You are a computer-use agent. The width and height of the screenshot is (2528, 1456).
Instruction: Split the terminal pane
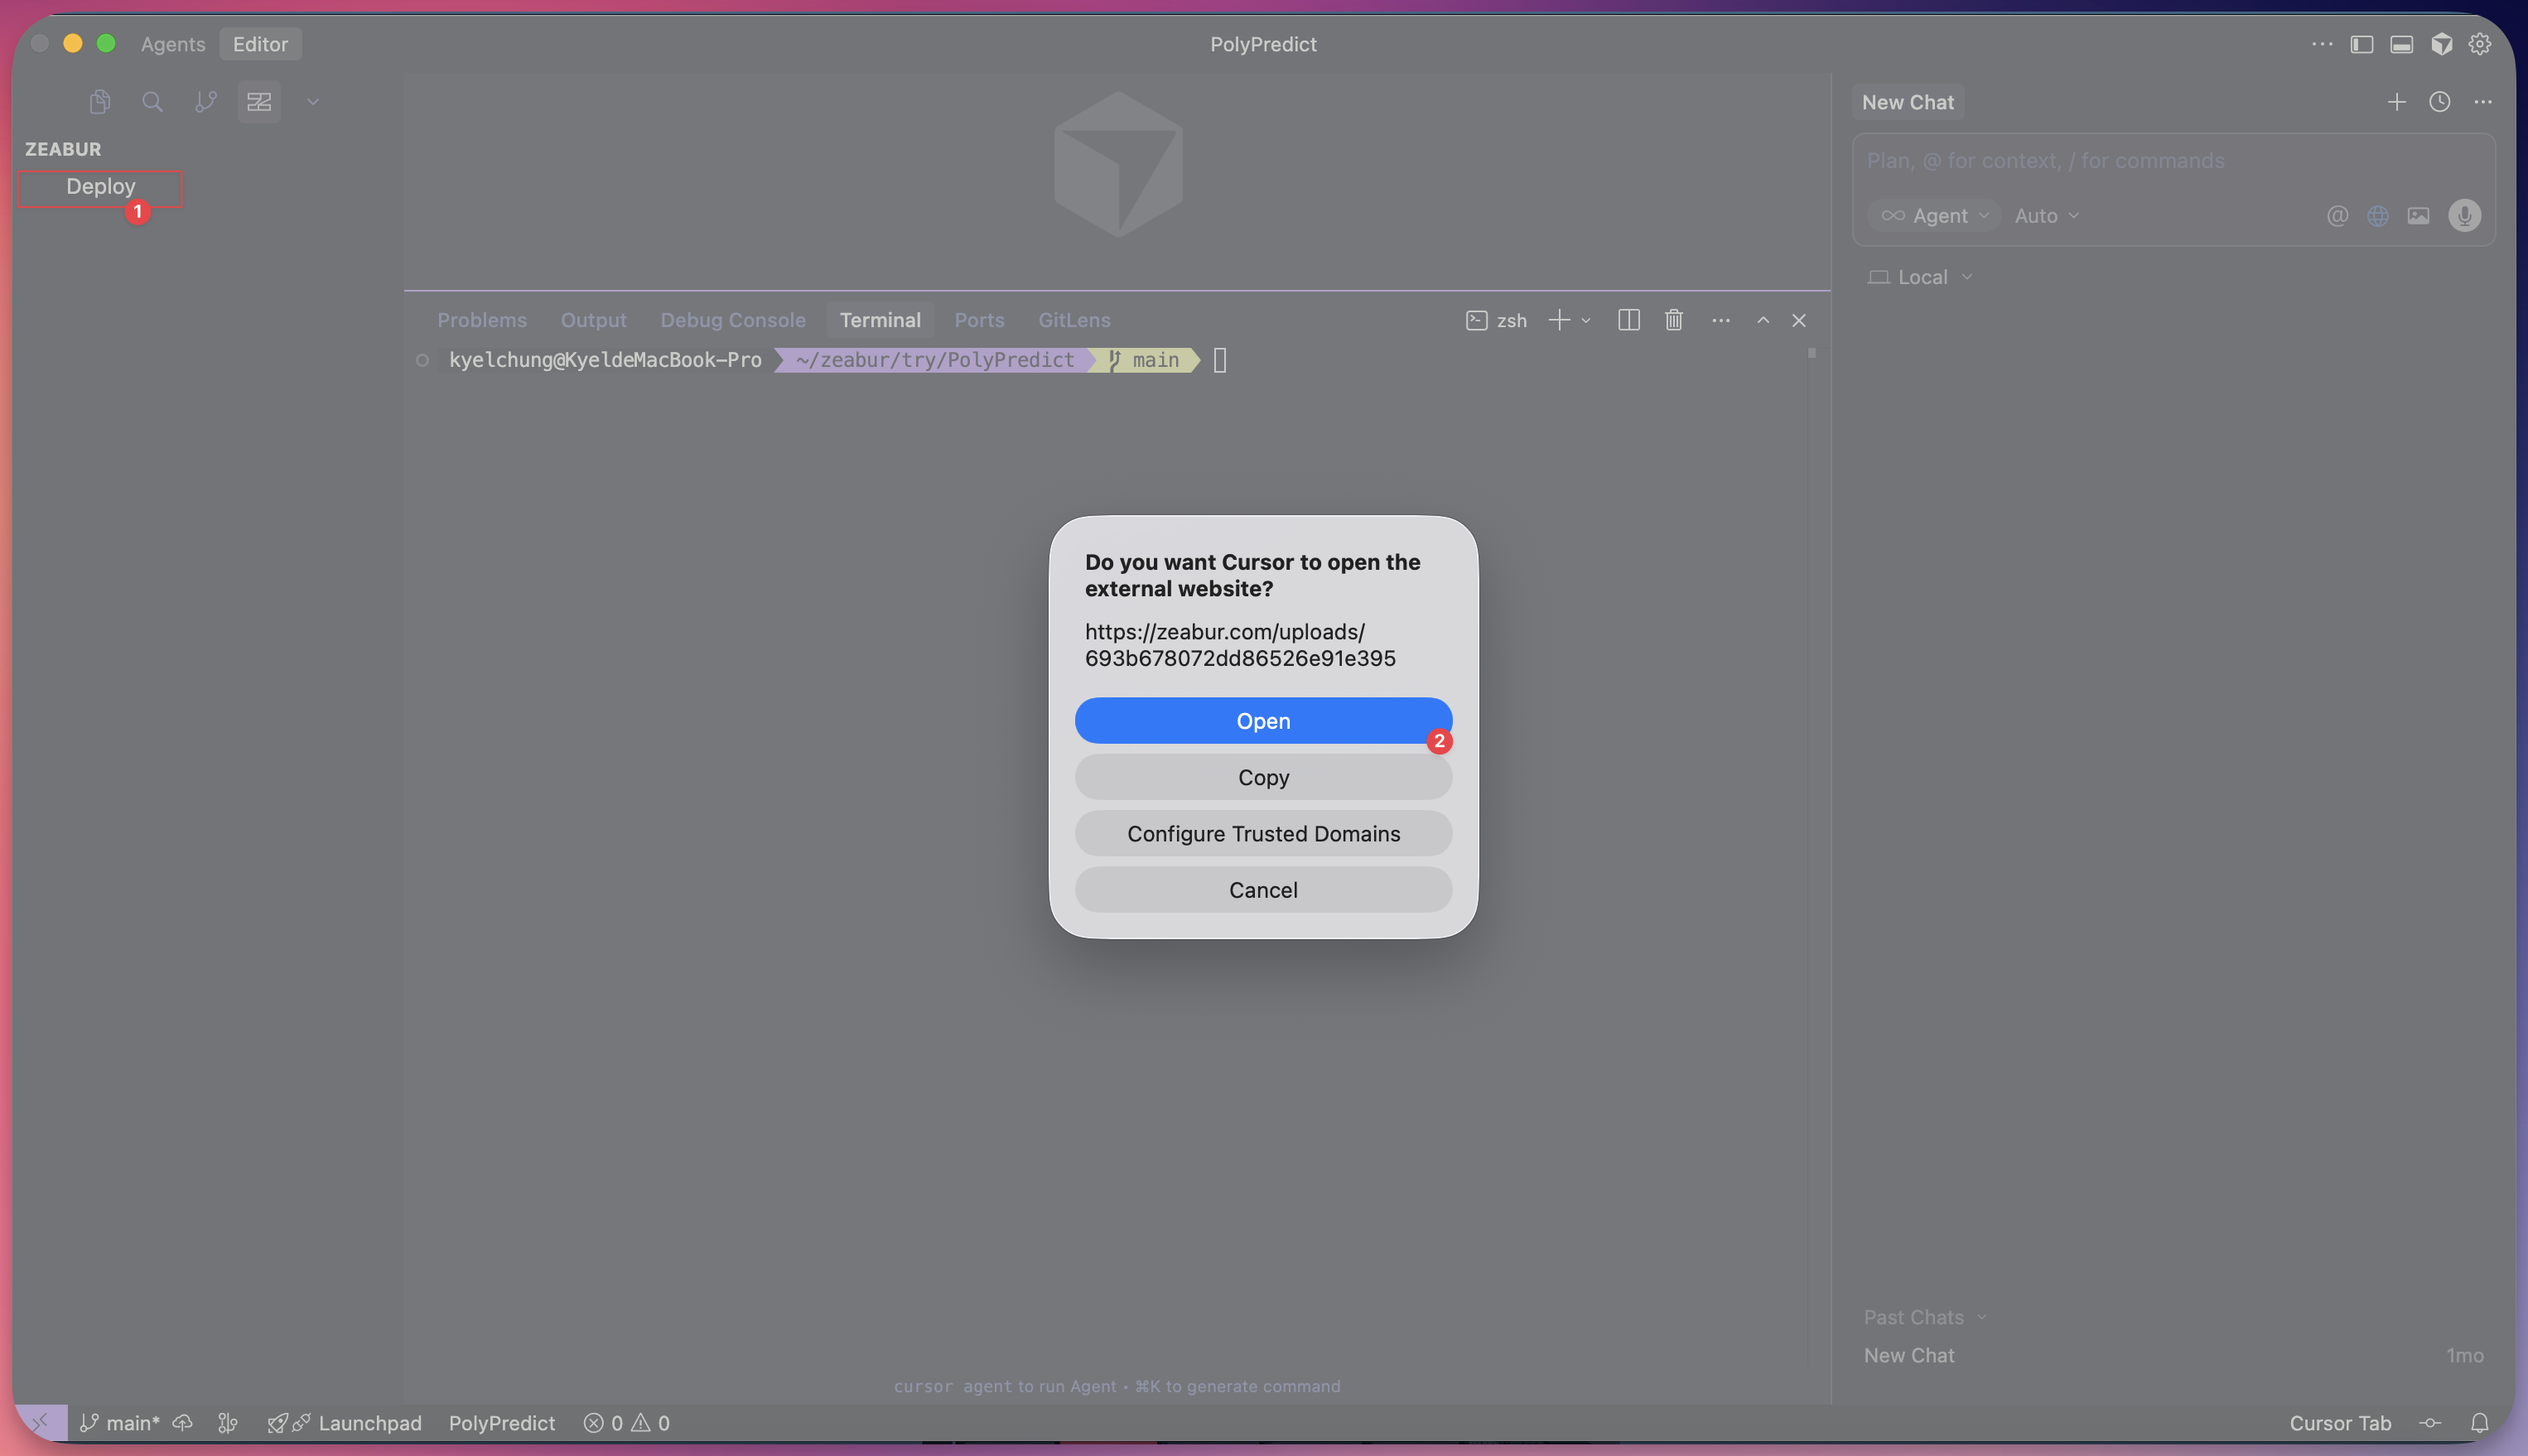[x=1628, y=320]
